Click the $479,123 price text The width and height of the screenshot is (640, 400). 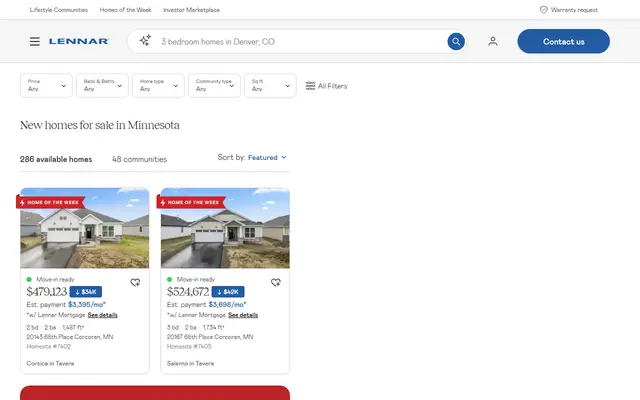coord(47,292)
